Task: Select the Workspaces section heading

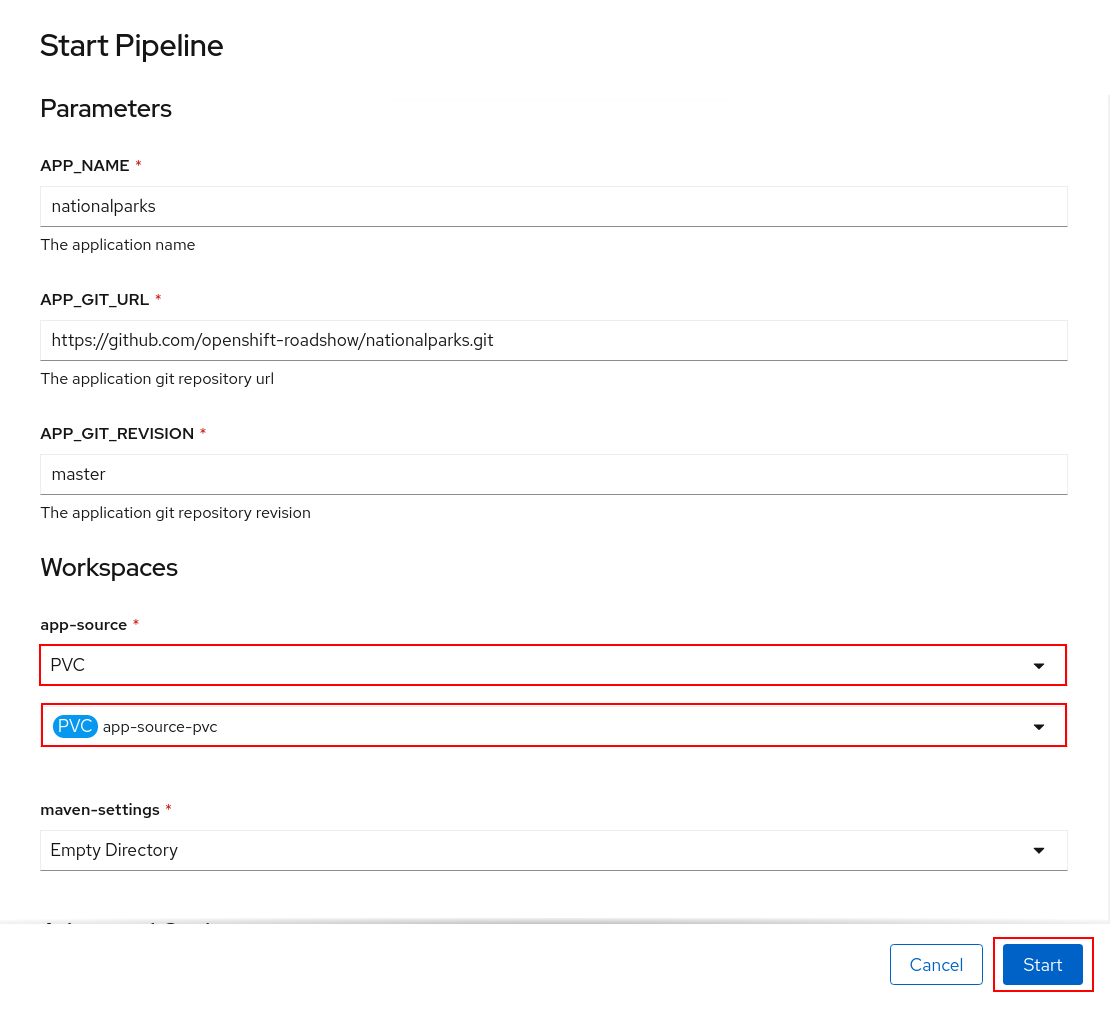Action: click(x=109, y=567)
